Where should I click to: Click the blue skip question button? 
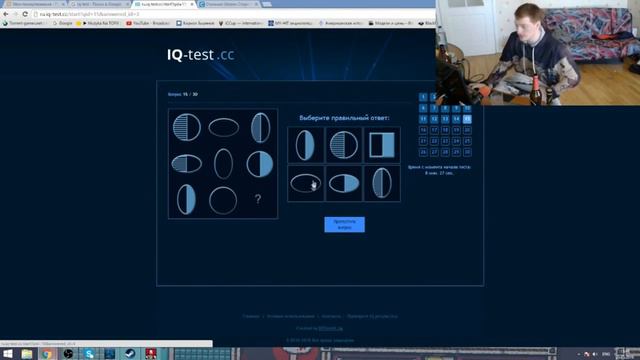344,224
